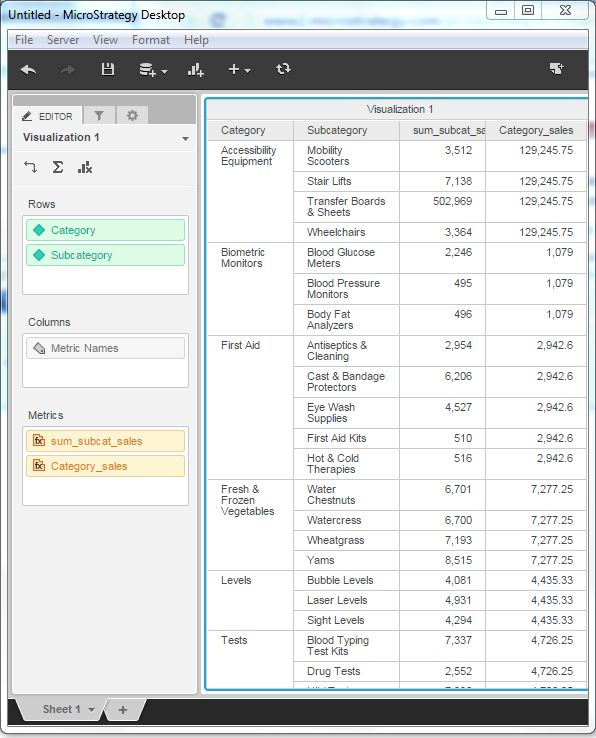596x738 pixels.
Task: Open the Server menu
Action: (x=63, y=40)
